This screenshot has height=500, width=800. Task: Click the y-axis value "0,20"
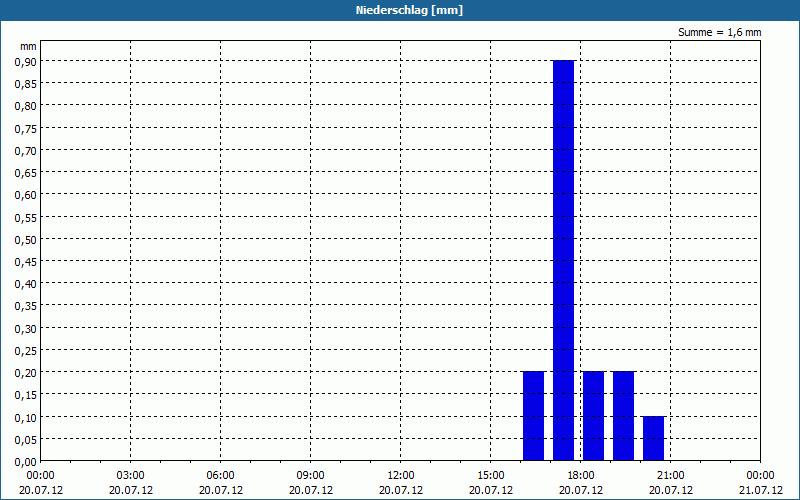point(26,373)
